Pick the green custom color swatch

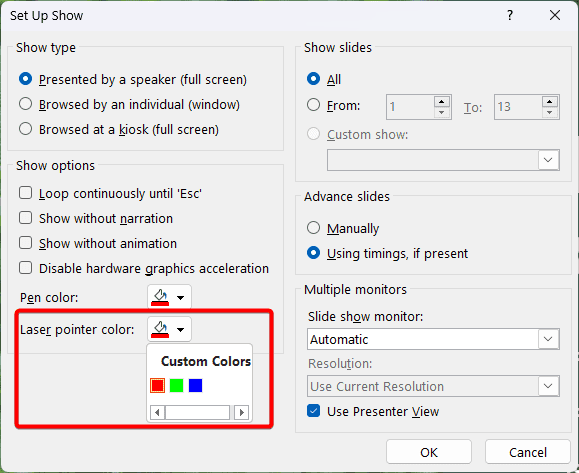(177, 385)
